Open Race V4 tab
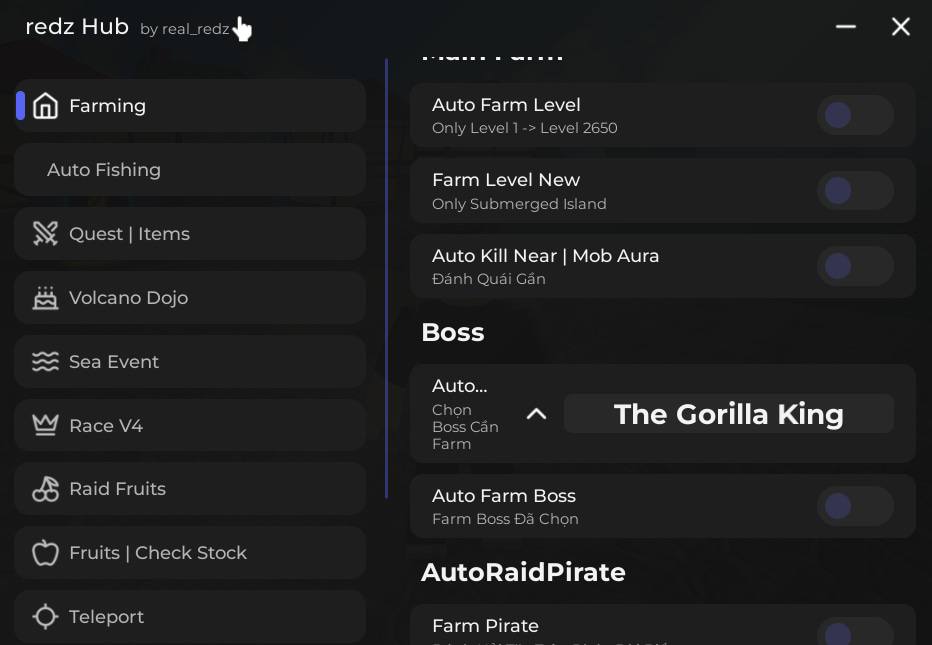 [x=190, y=425]
